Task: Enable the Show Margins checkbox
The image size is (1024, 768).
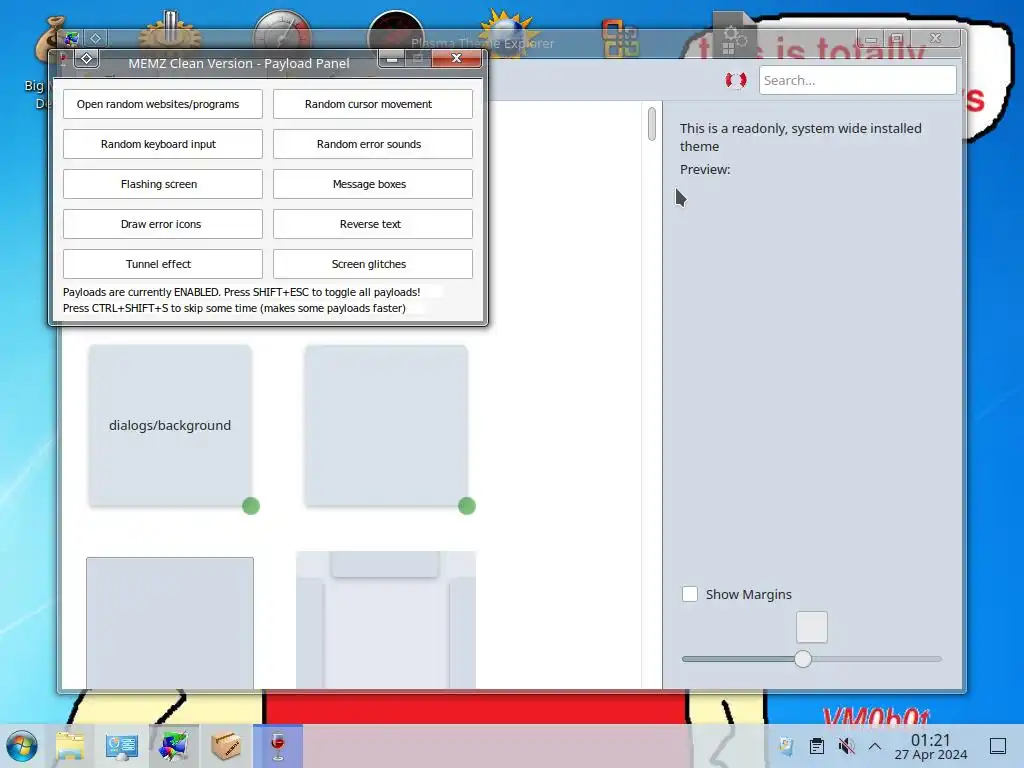Action: click(x=690, y=594)
